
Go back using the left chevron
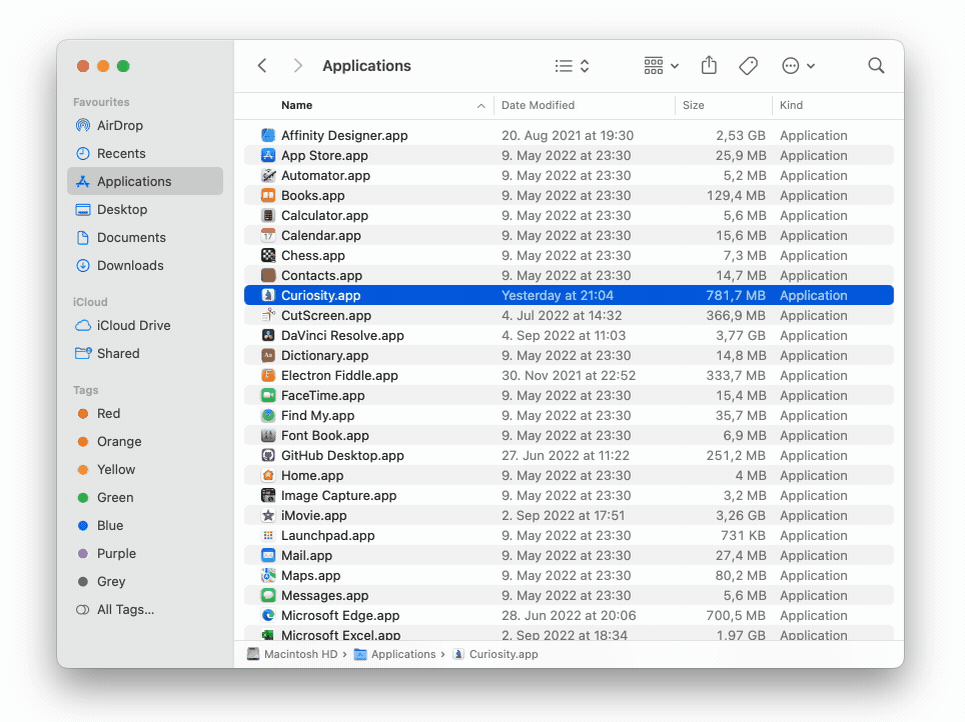(262, 66)
